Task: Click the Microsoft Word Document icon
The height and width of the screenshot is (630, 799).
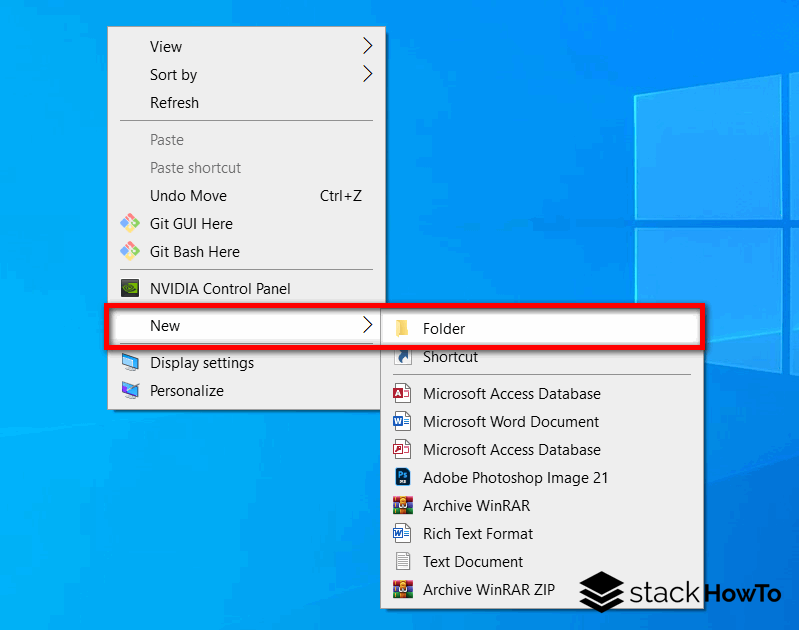Action: (402, 422)
